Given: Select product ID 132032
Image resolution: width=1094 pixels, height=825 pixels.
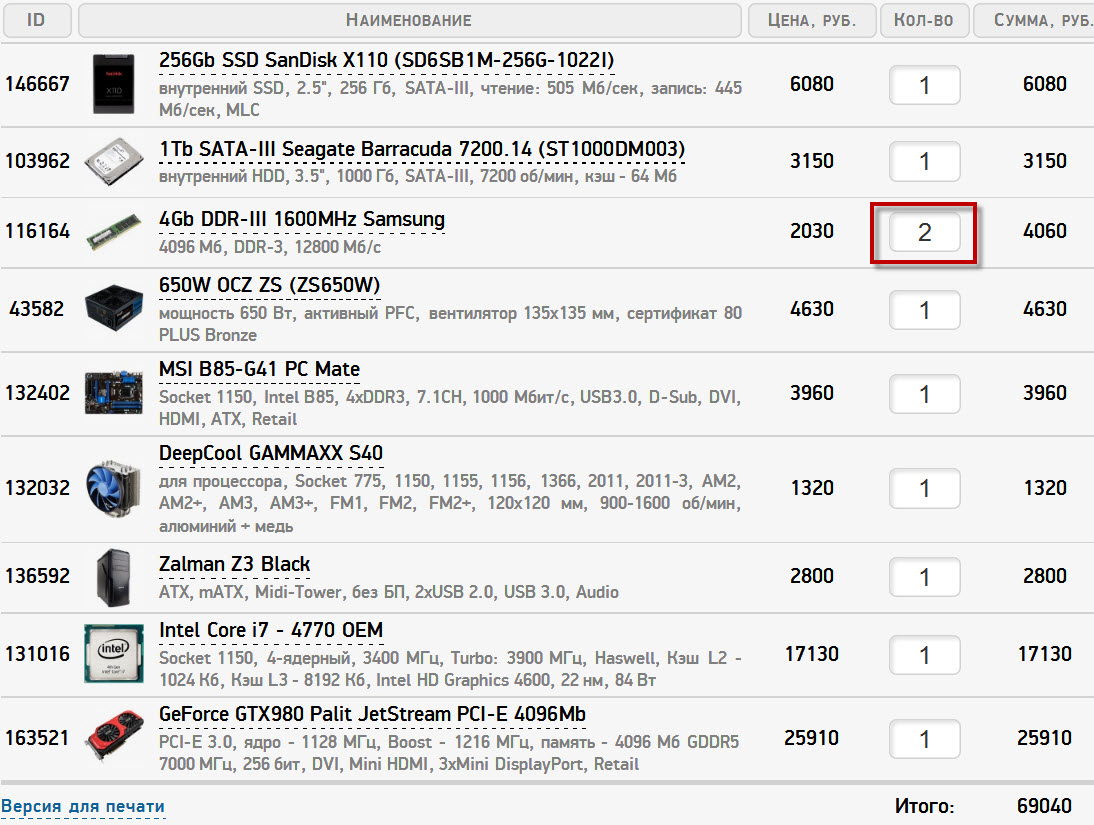Looking at the screenshot, I should pyautogui.click(x=38, y=488).
